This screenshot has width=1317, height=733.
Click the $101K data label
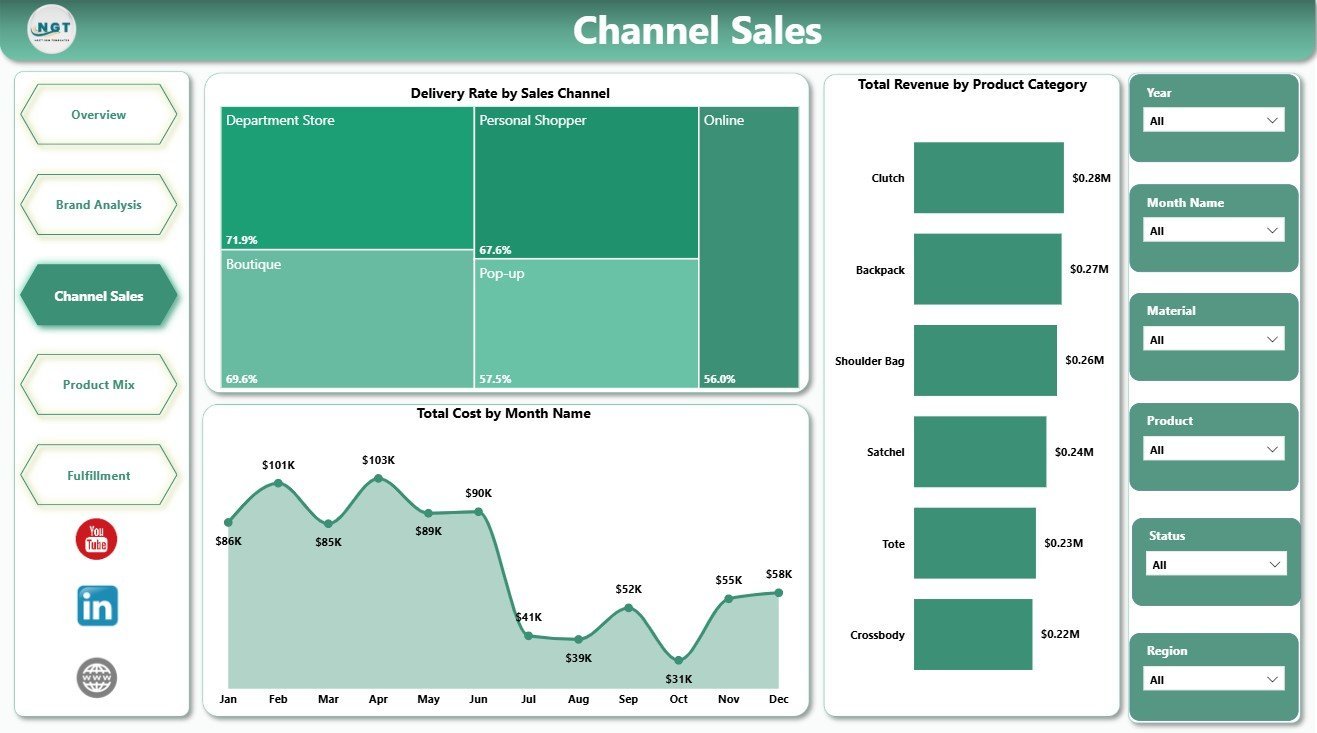click(278, 465)
